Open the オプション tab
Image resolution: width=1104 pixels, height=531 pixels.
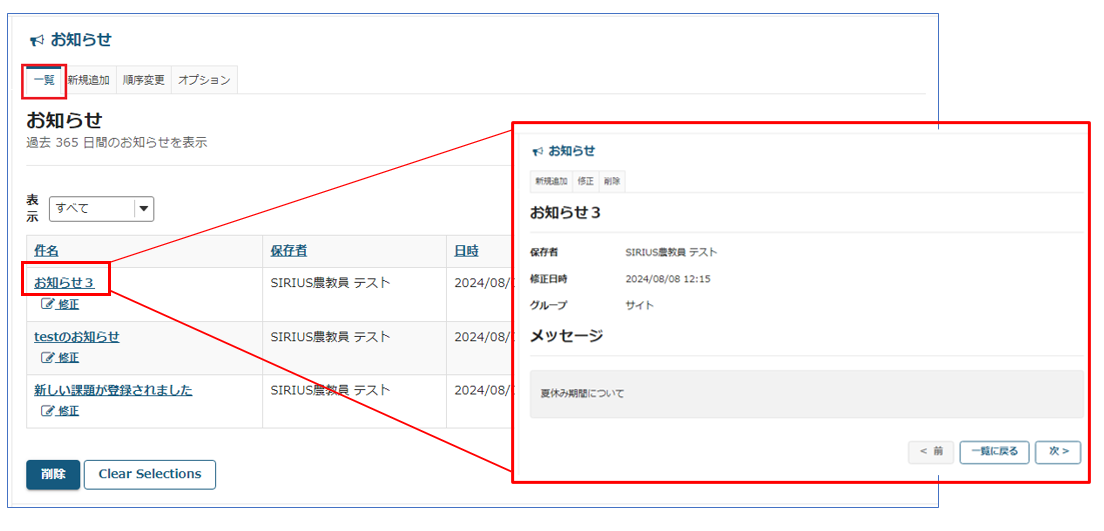[204, 80]
